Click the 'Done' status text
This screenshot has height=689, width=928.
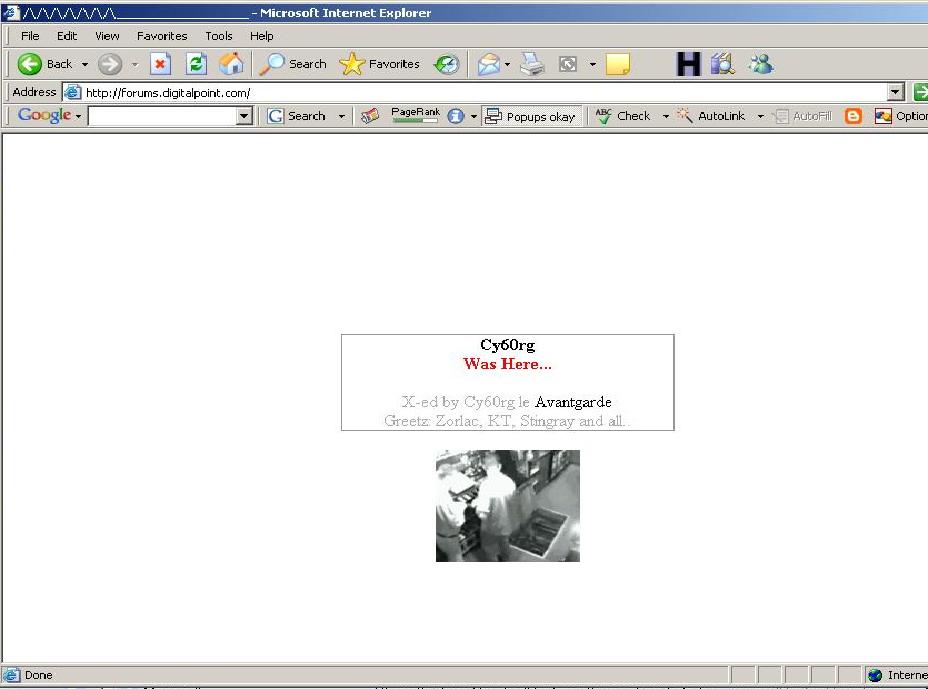pos(38,675)
